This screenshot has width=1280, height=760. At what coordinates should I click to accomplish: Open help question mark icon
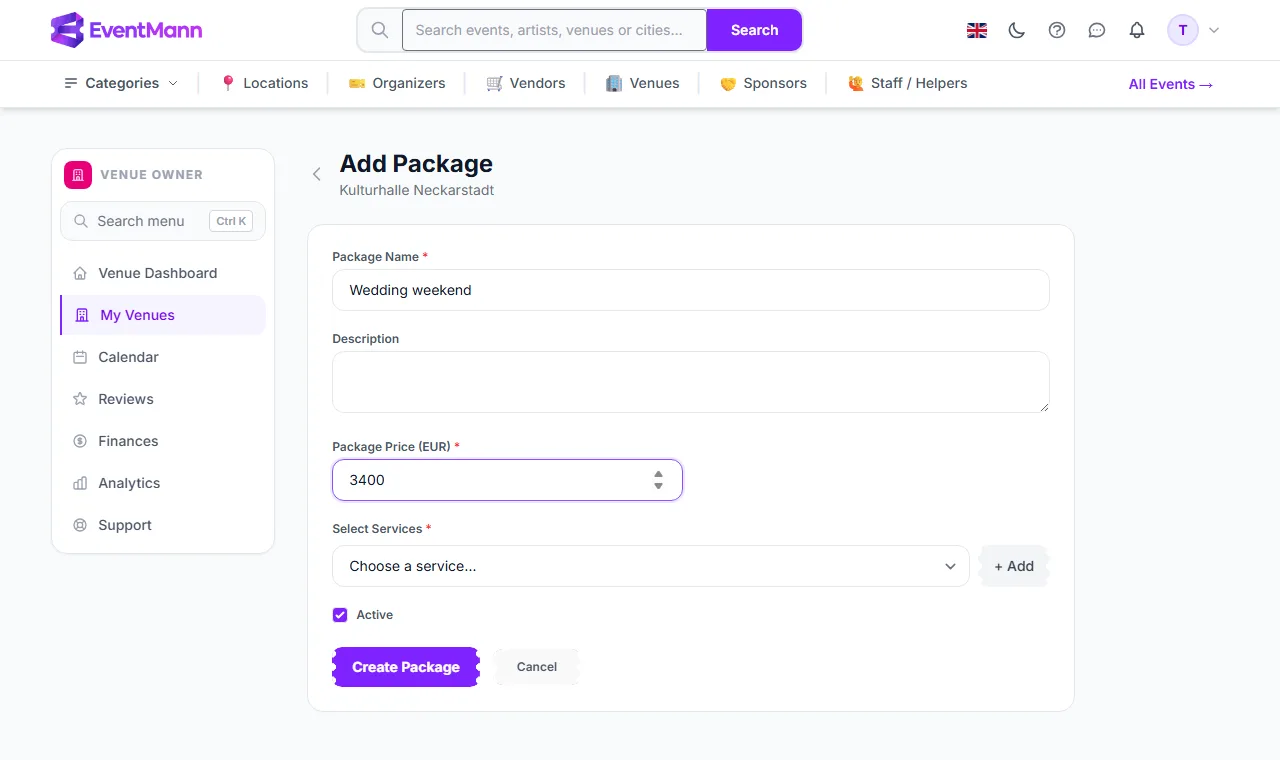pos(1057,30)
